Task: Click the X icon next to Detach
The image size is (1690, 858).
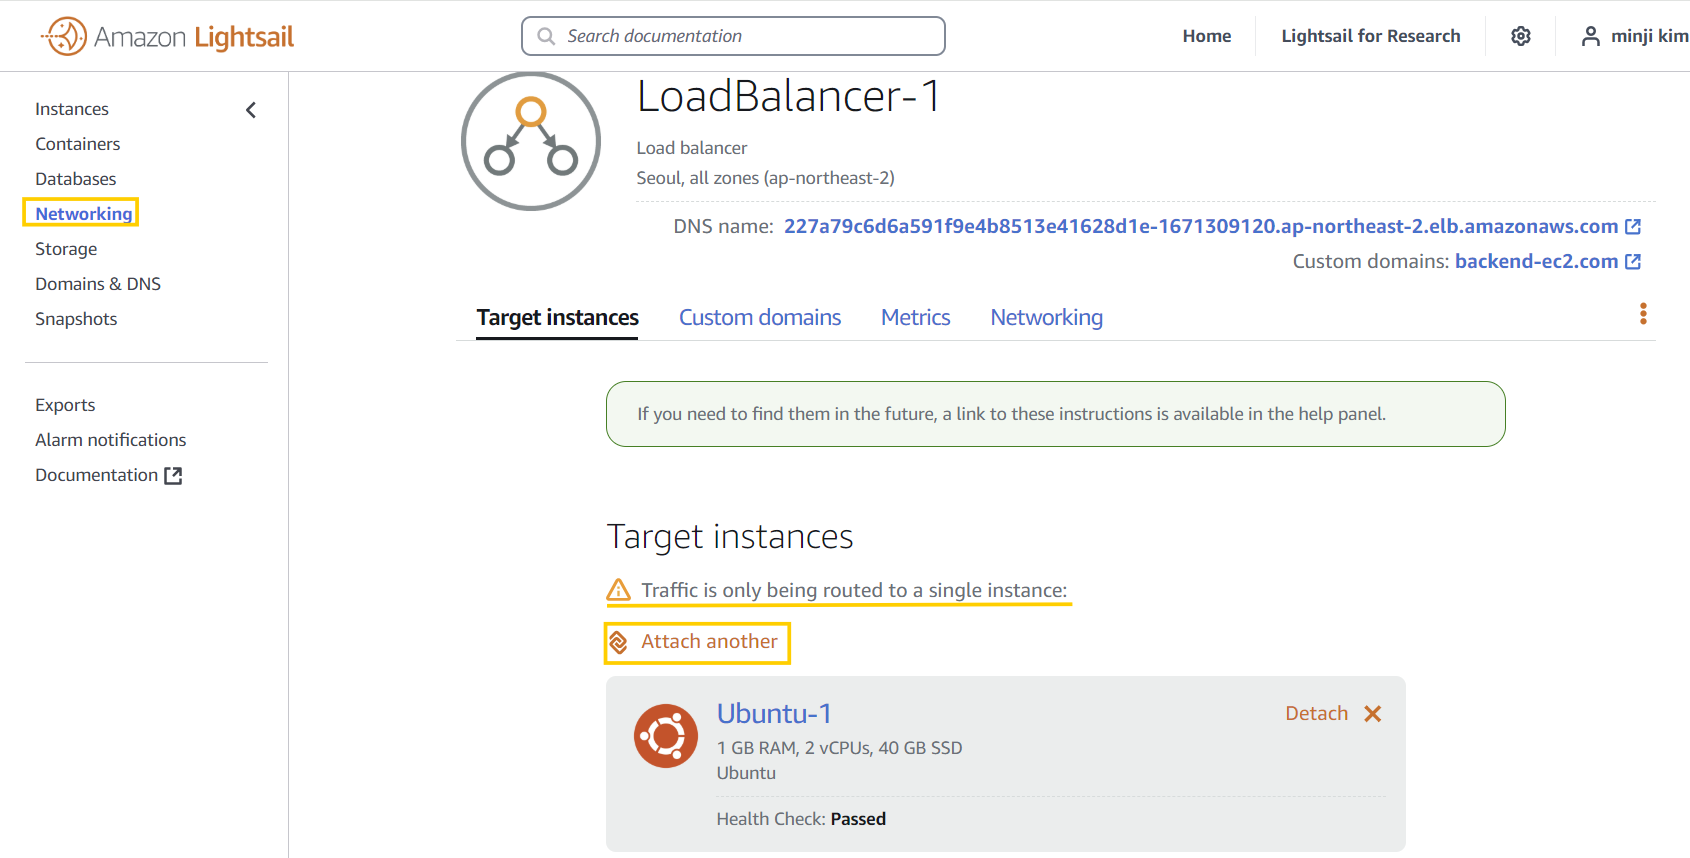Action: coord(1373,713)
